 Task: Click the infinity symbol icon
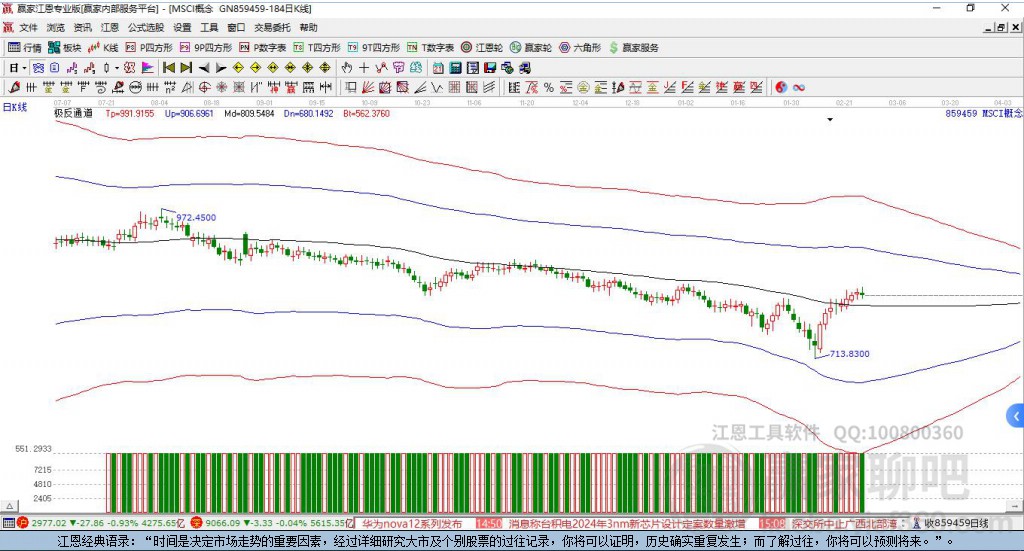(799, 87)
